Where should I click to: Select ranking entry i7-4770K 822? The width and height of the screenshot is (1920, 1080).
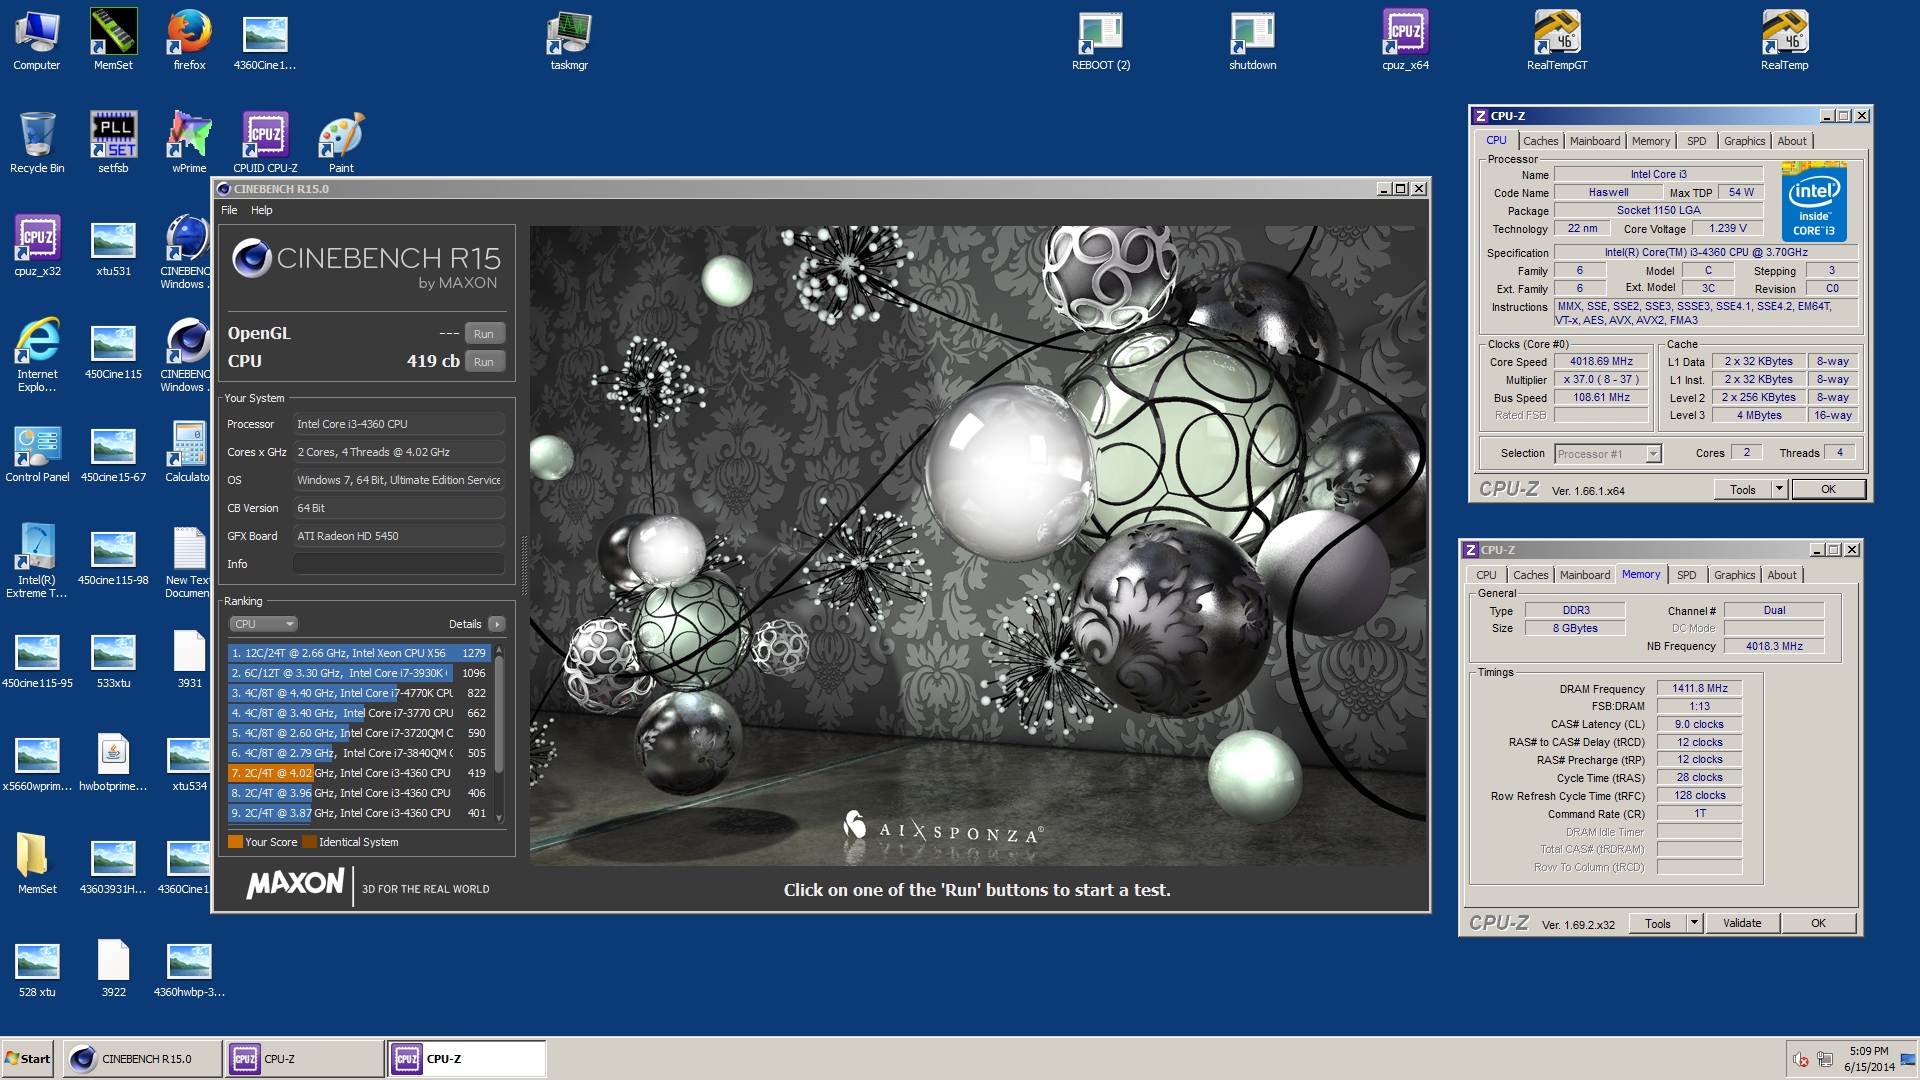coord(359,693)
